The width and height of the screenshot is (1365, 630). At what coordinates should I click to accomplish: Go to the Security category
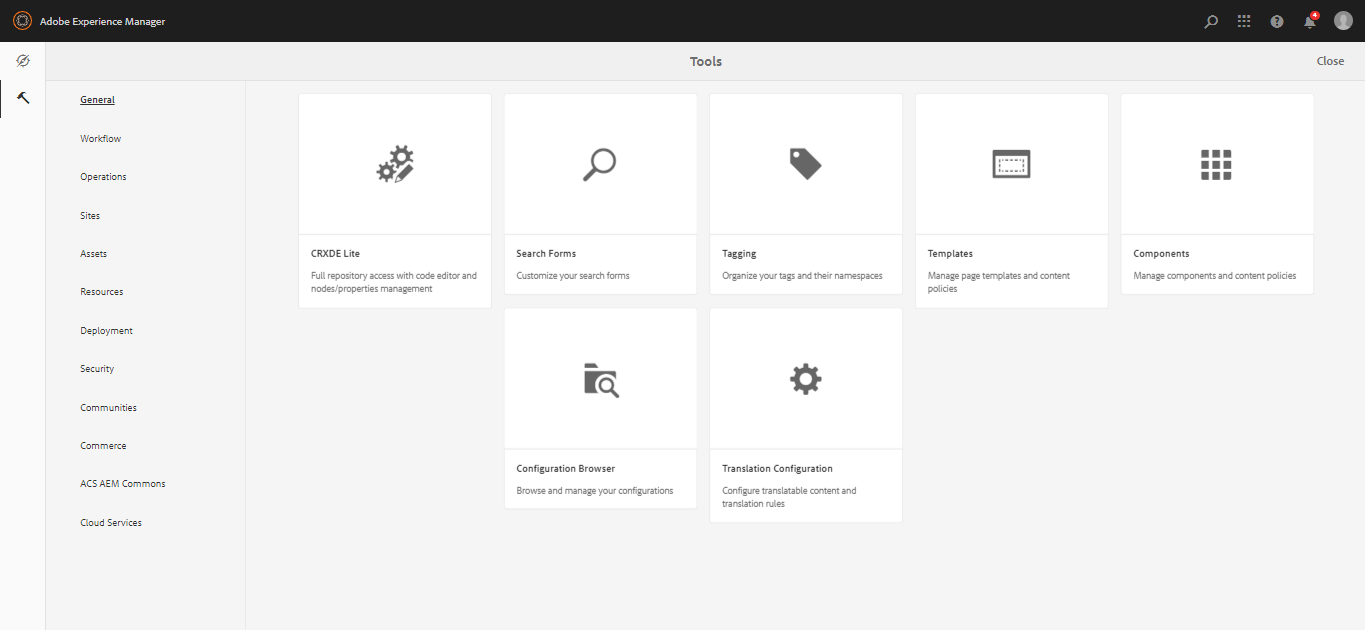point(97,369)
